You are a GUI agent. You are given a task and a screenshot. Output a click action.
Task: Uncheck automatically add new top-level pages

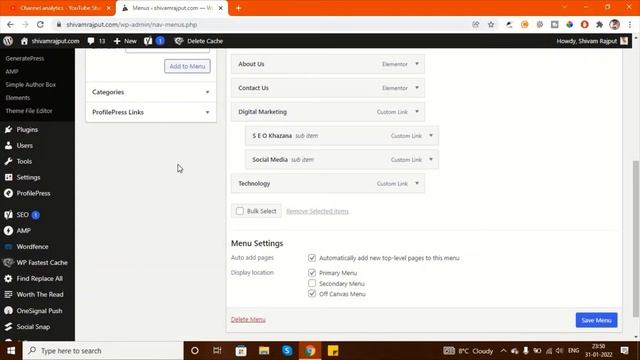tap(312, 258)
